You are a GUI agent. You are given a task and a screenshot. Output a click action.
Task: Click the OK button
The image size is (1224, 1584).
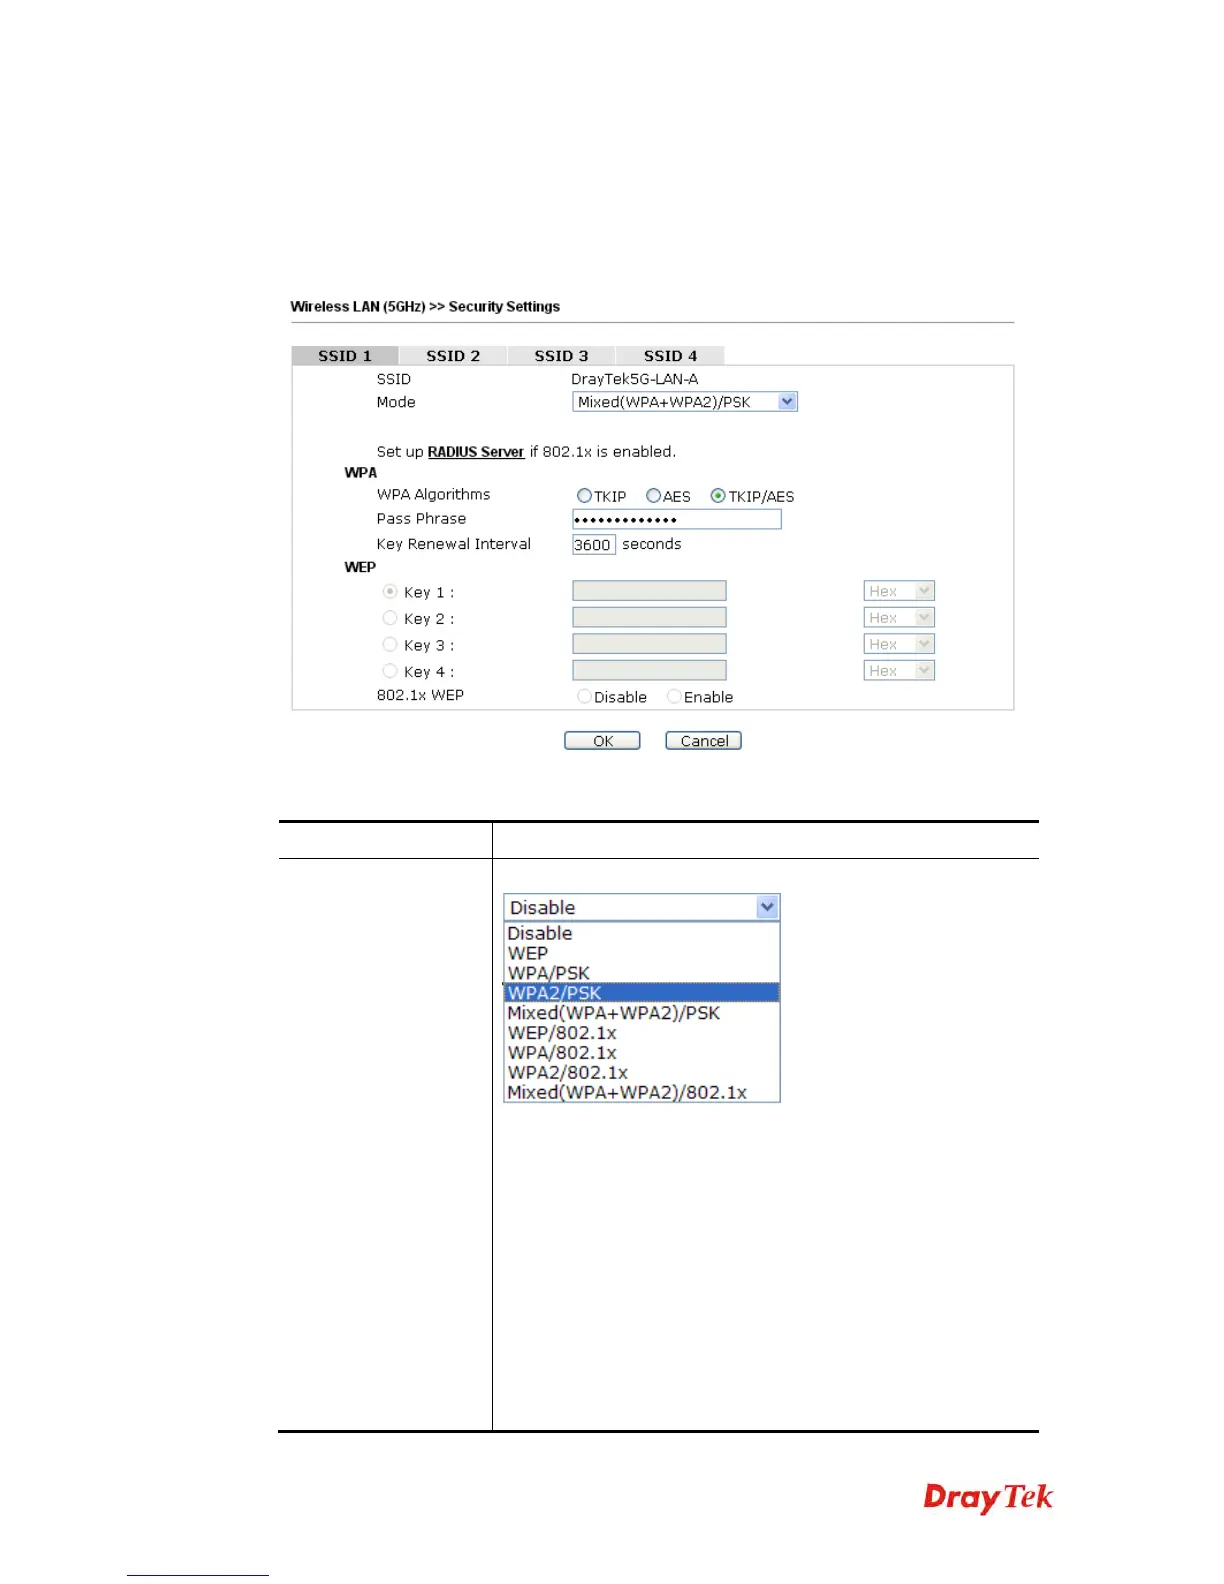pyautogui.click(x=602, y=741)
